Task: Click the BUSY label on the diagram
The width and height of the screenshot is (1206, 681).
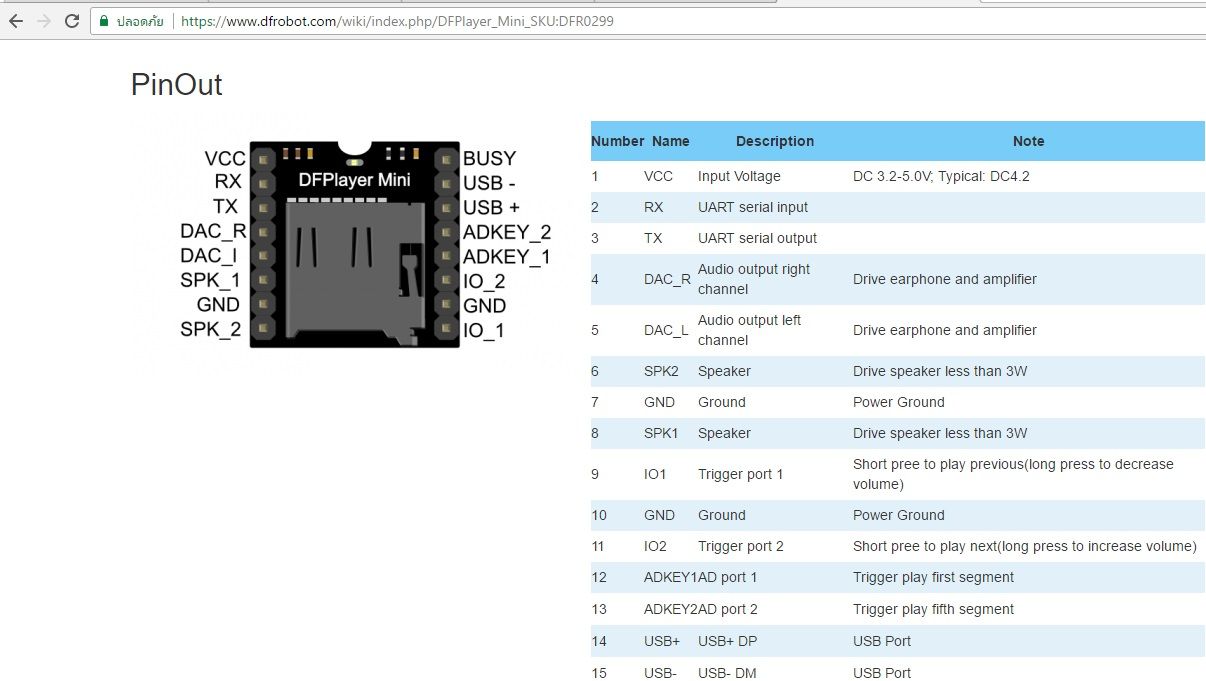Action: (x=489, y=158)
